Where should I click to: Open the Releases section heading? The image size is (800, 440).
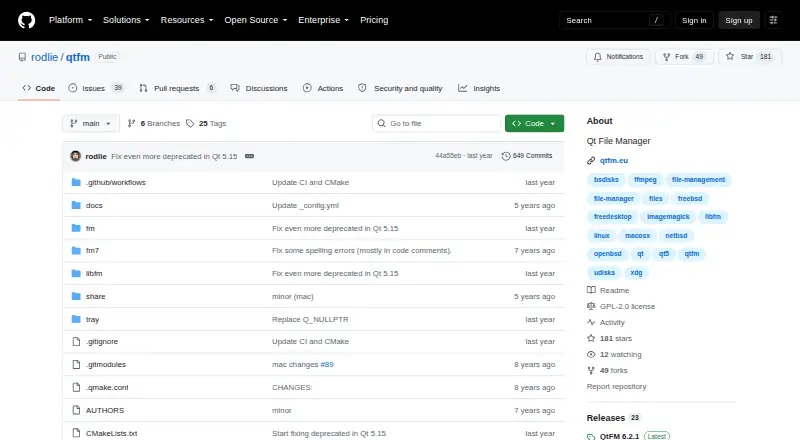[606, 418]
